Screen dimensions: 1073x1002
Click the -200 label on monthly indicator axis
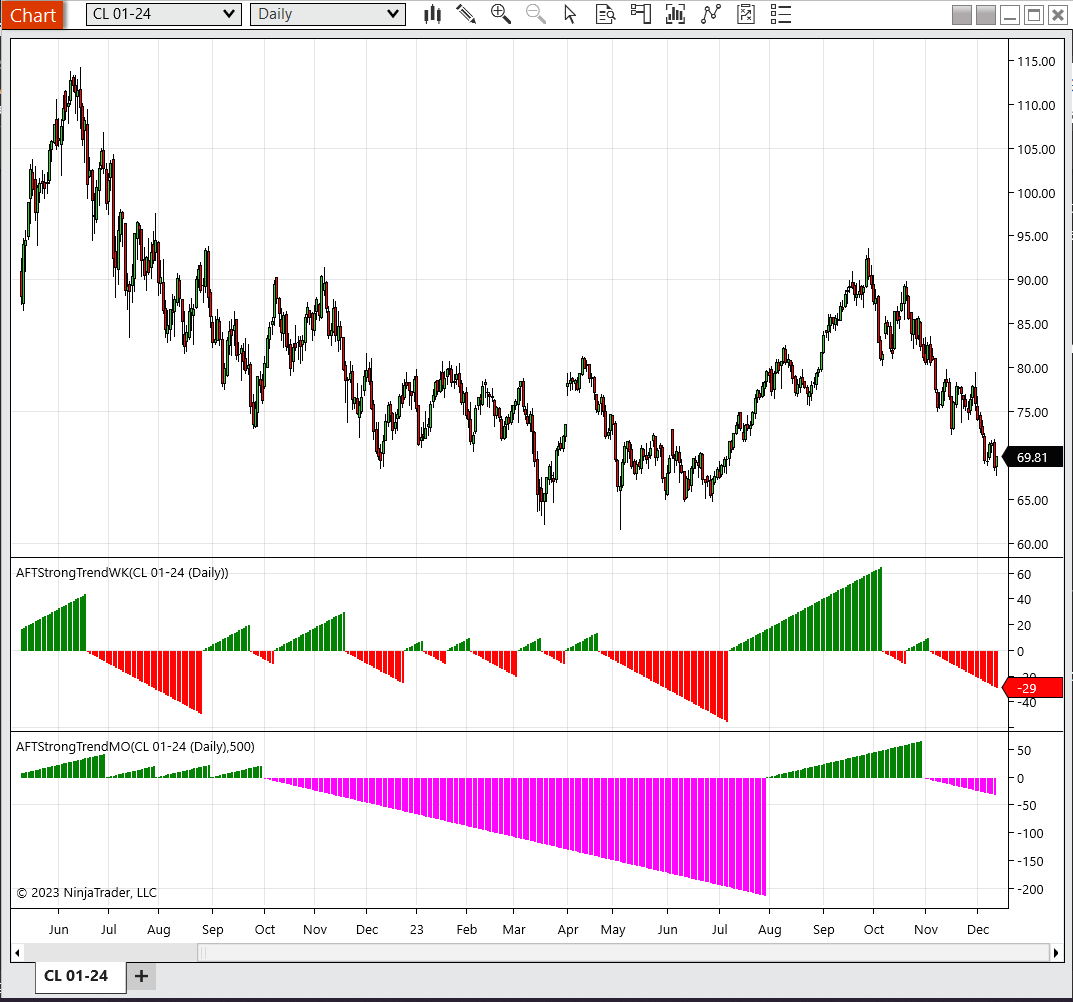[x=1030, y=890]
